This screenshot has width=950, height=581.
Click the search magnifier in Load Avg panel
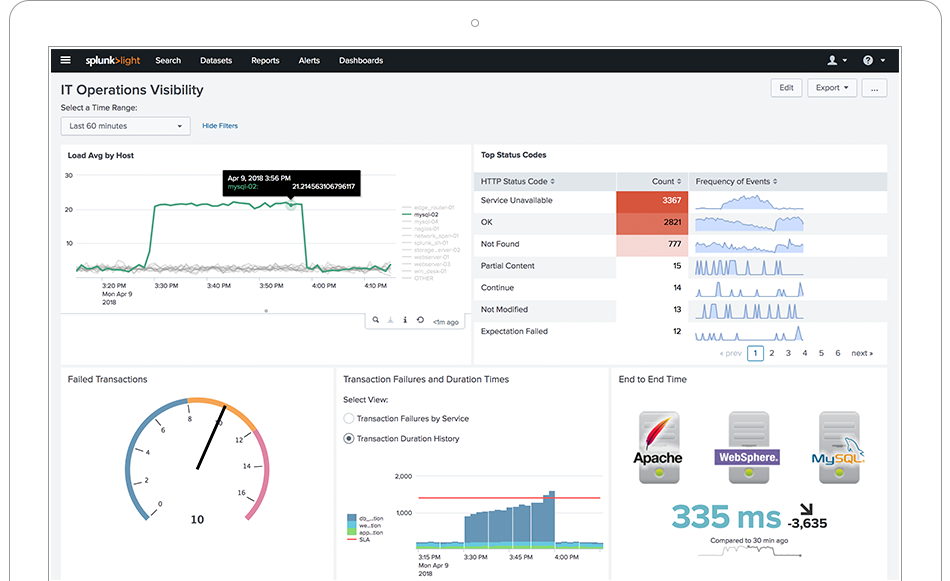pyautogui.click(x=376, y=320)
